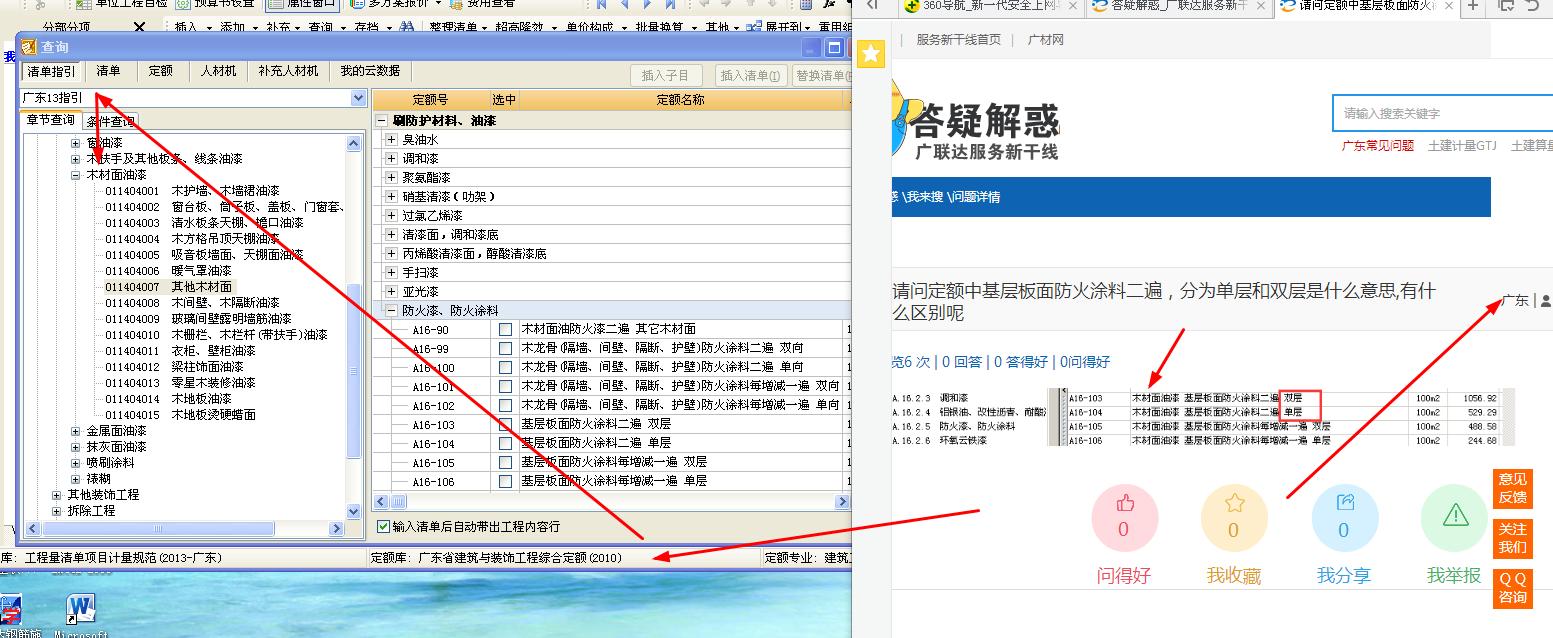
Task: Check box for A16-99 row
Action: click(x=505, y=348)
